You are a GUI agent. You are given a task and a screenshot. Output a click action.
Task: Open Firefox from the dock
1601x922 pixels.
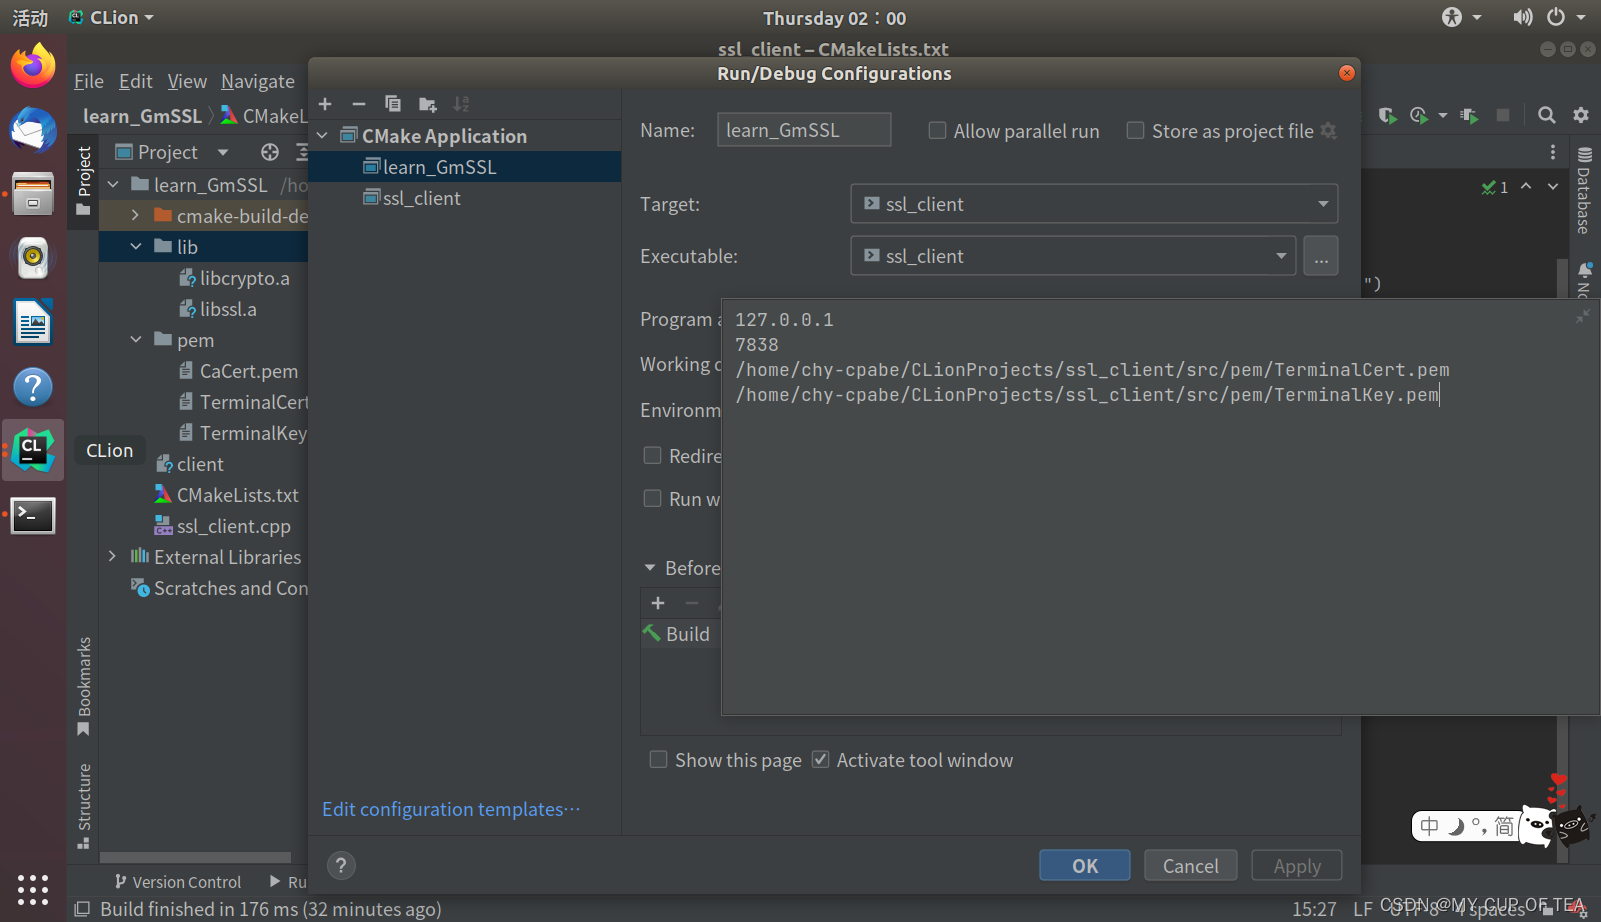coord(33,67)
